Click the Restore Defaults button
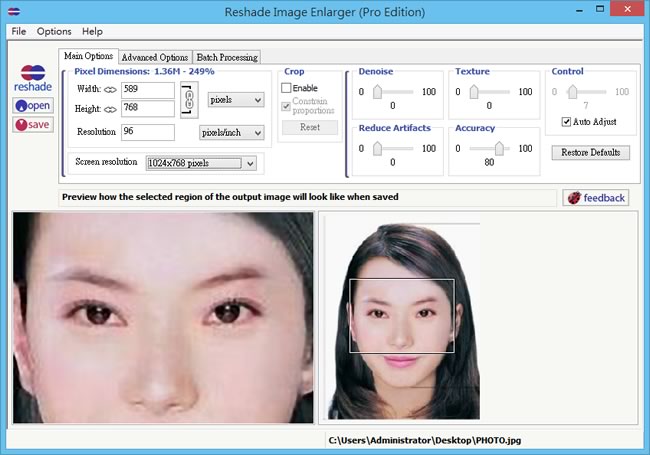Image resolution: width=650 pixels, height=455 pixels. point(590,152)
